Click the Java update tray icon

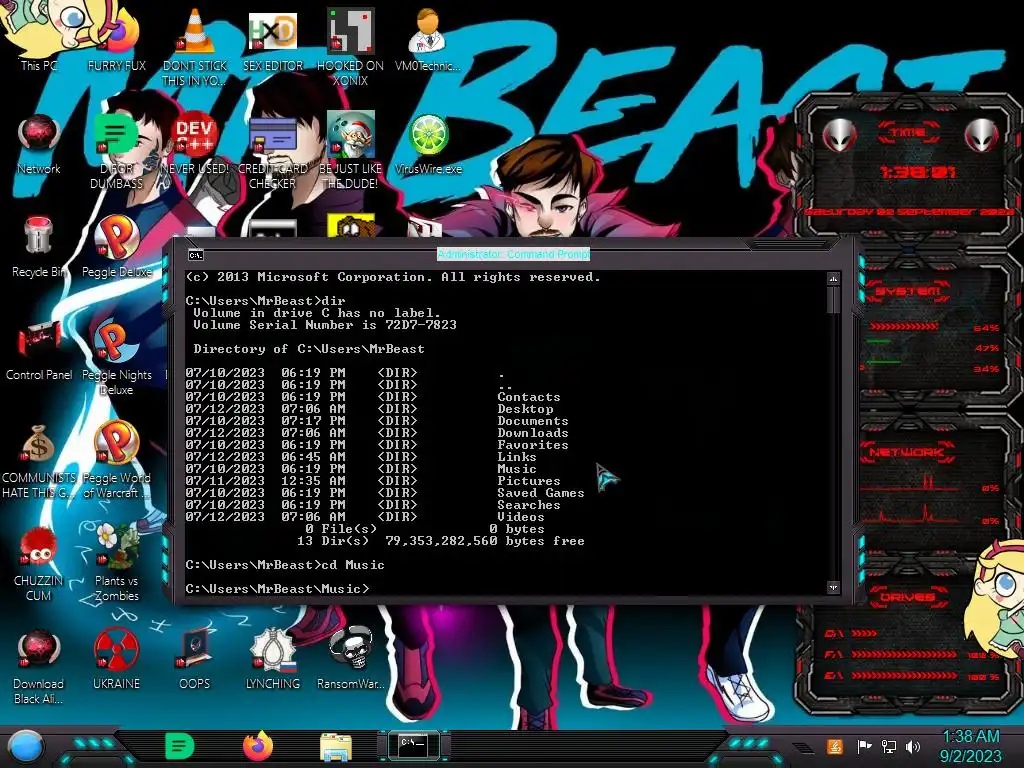click(835, 746)
